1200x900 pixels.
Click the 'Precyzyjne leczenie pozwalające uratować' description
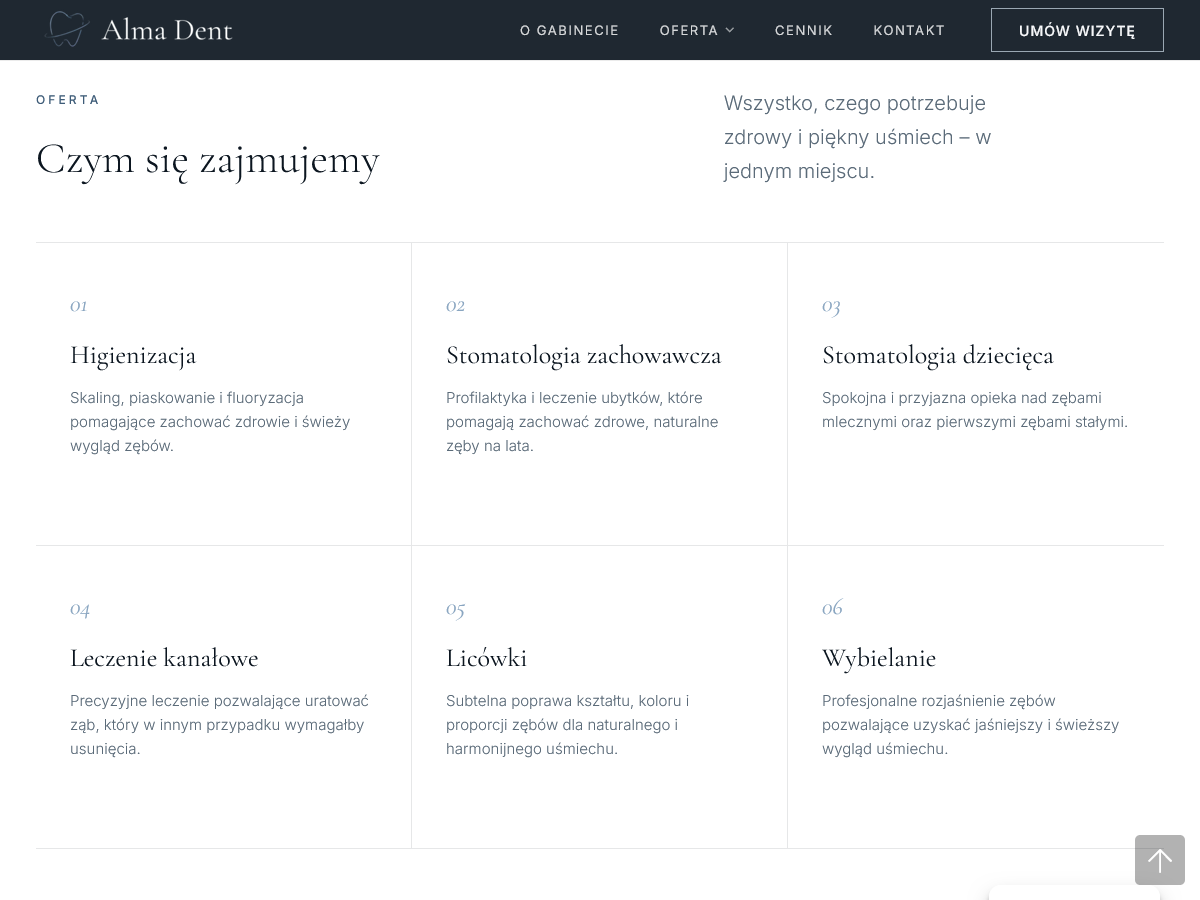pos(219,725)
